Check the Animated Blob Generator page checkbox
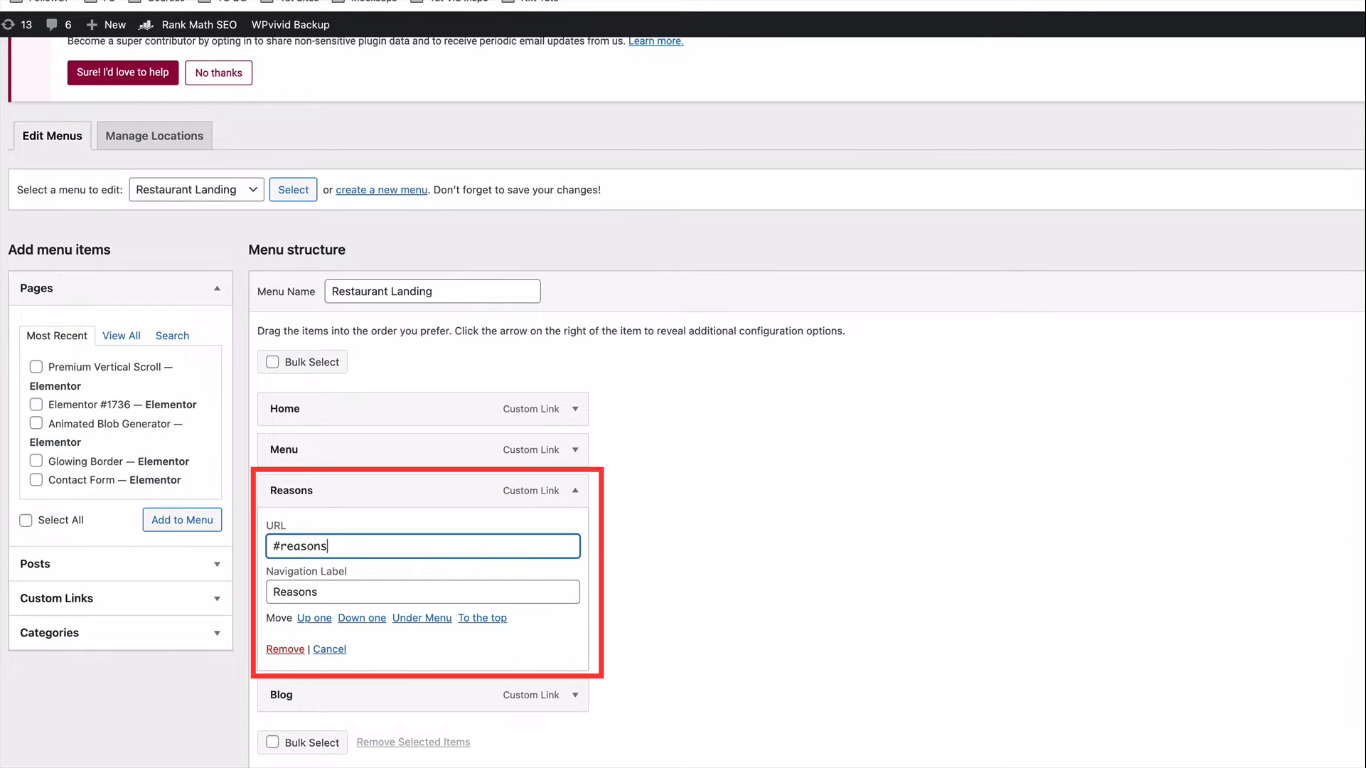 (x=36, y=423)
